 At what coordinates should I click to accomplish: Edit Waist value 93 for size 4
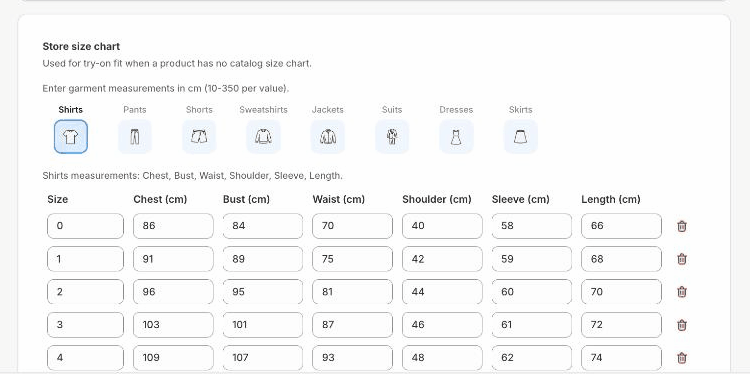[353, 358]
